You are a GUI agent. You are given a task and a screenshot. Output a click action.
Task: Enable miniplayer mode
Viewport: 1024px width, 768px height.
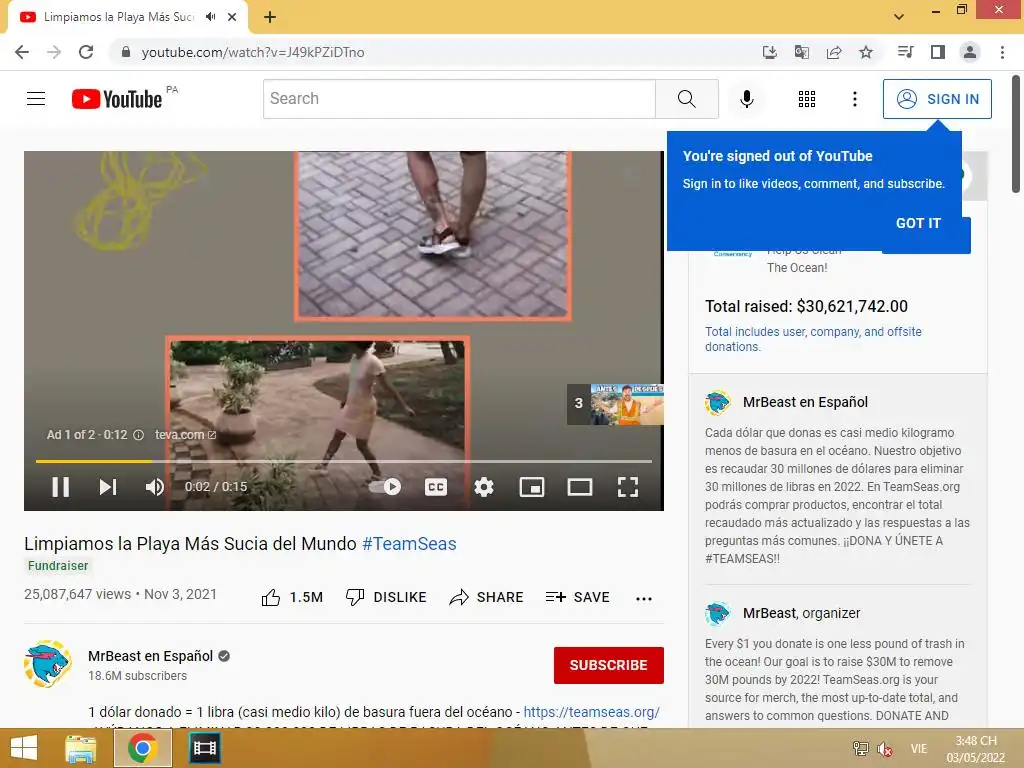click(532, 487)
